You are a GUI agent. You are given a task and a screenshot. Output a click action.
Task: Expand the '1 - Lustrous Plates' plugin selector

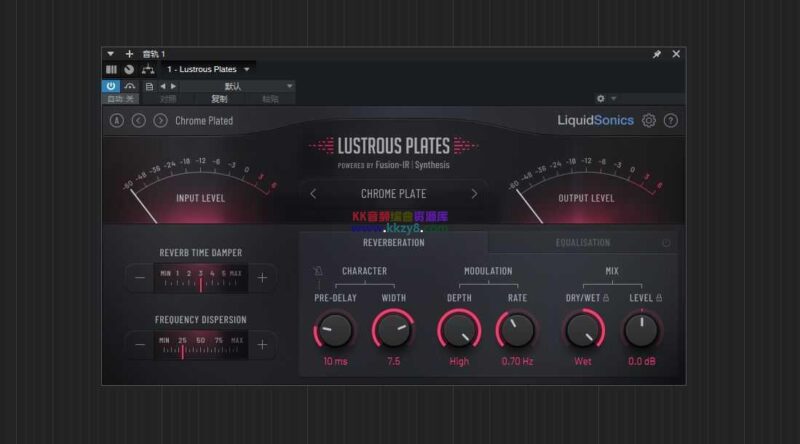209,69
